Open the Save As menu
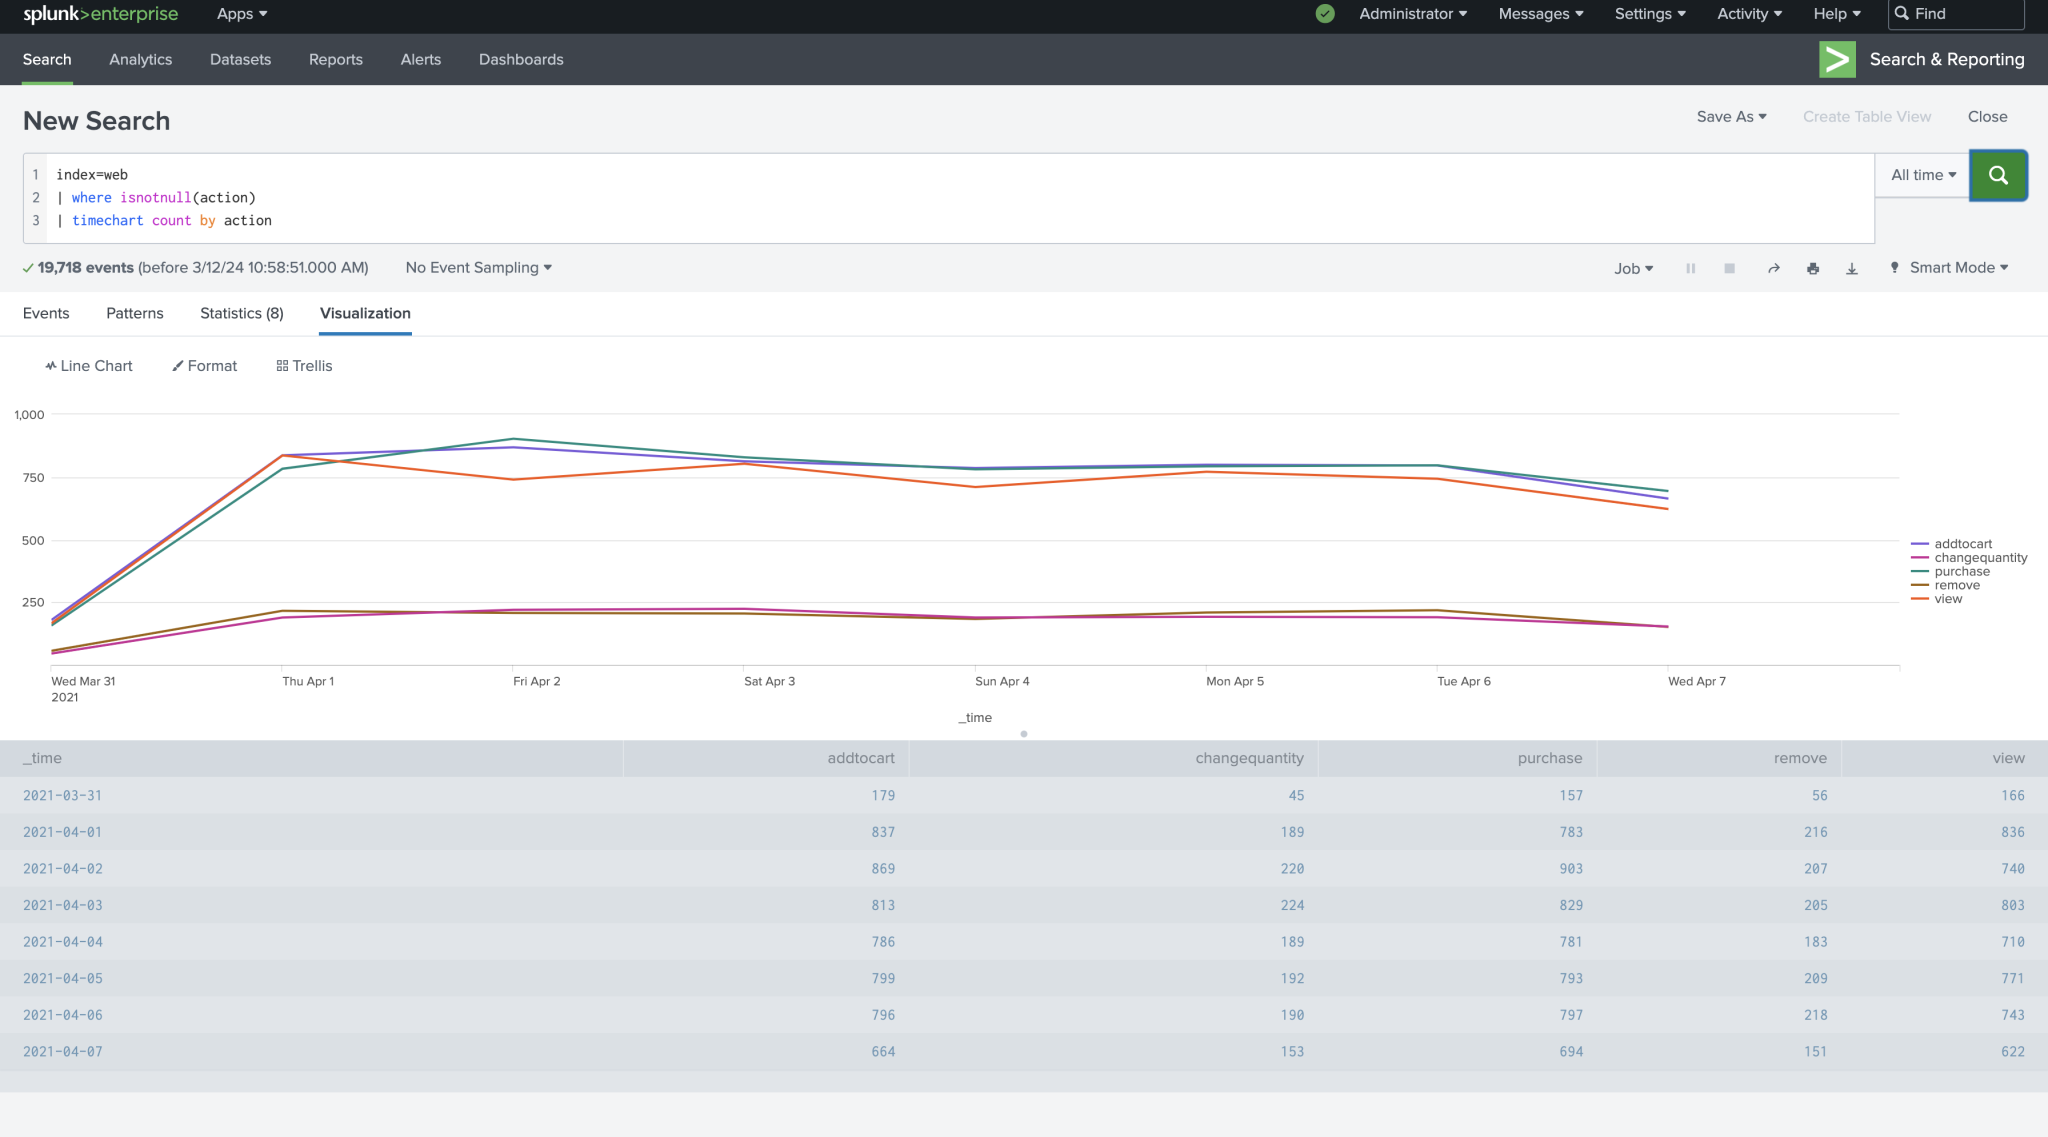Screen dimensions: 2048x1137 tap(1731, 116)
